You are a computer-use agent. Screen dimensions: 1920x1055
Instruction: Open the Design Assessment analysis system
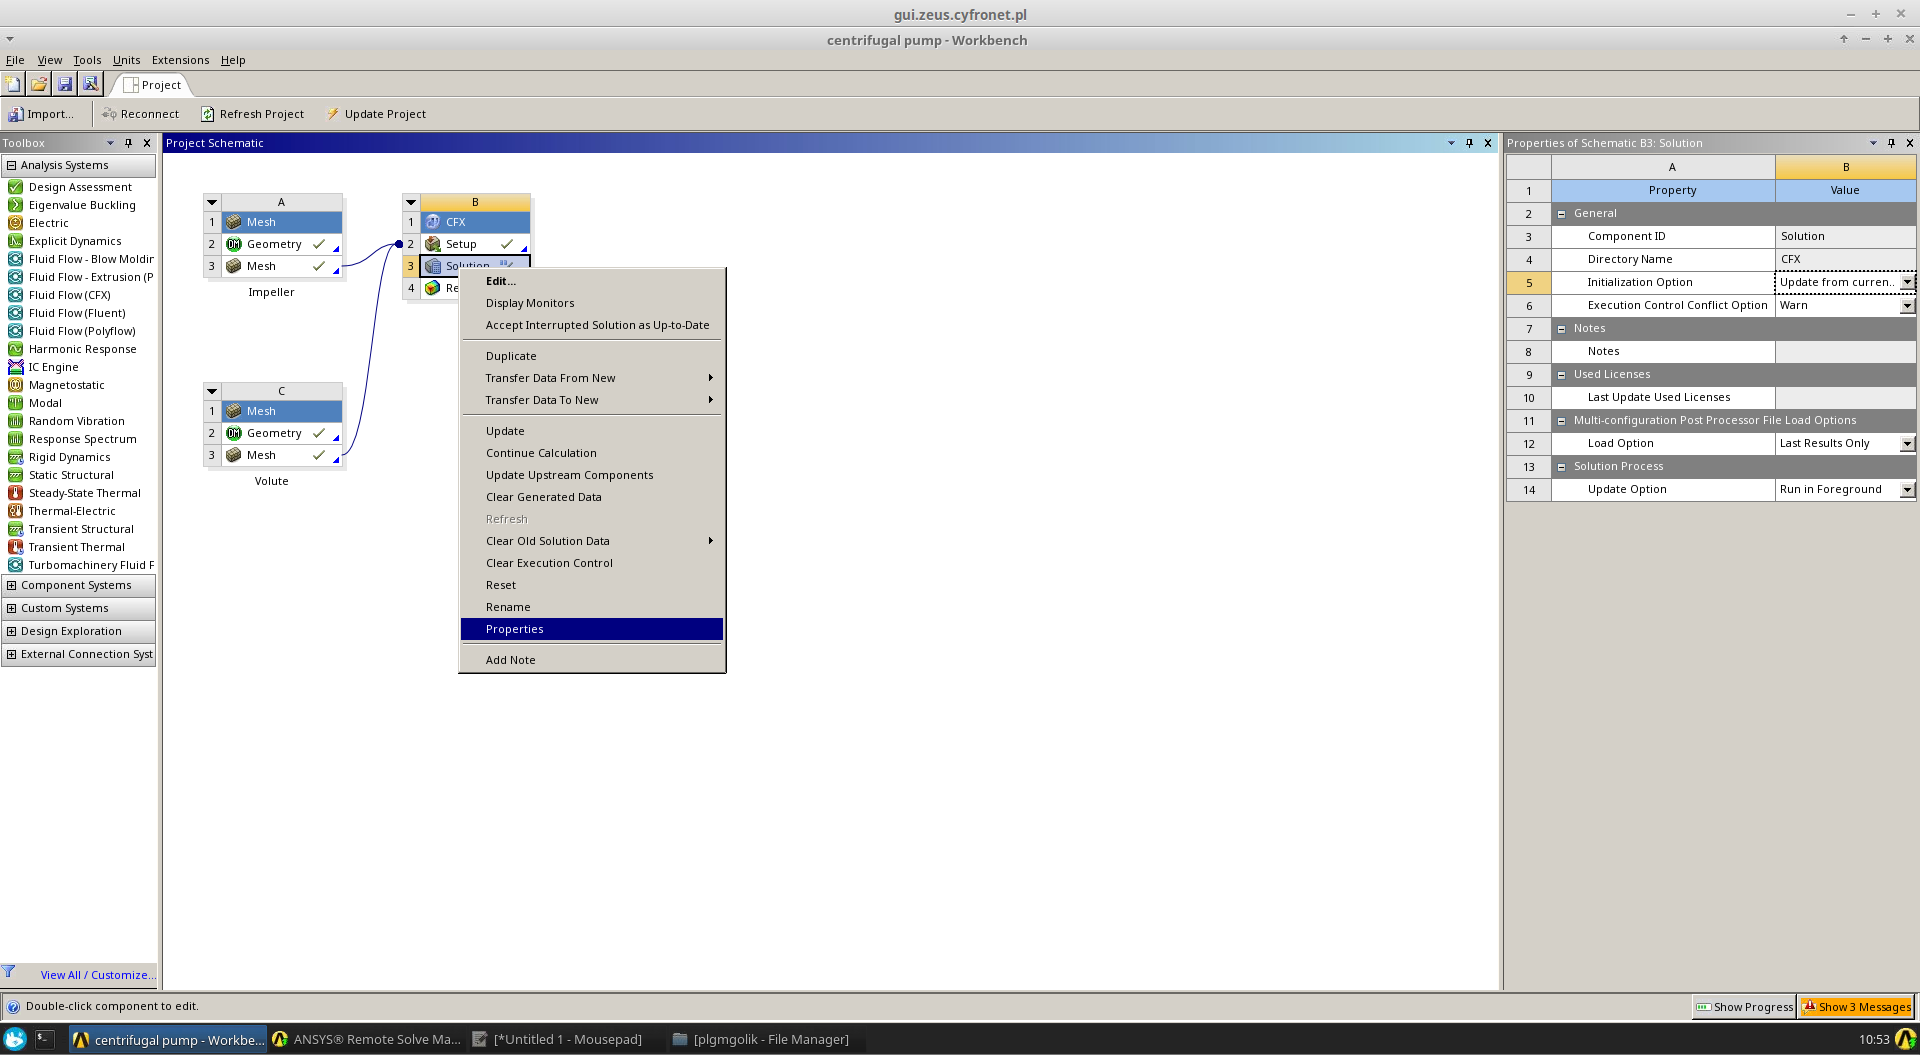pos(80,187)
